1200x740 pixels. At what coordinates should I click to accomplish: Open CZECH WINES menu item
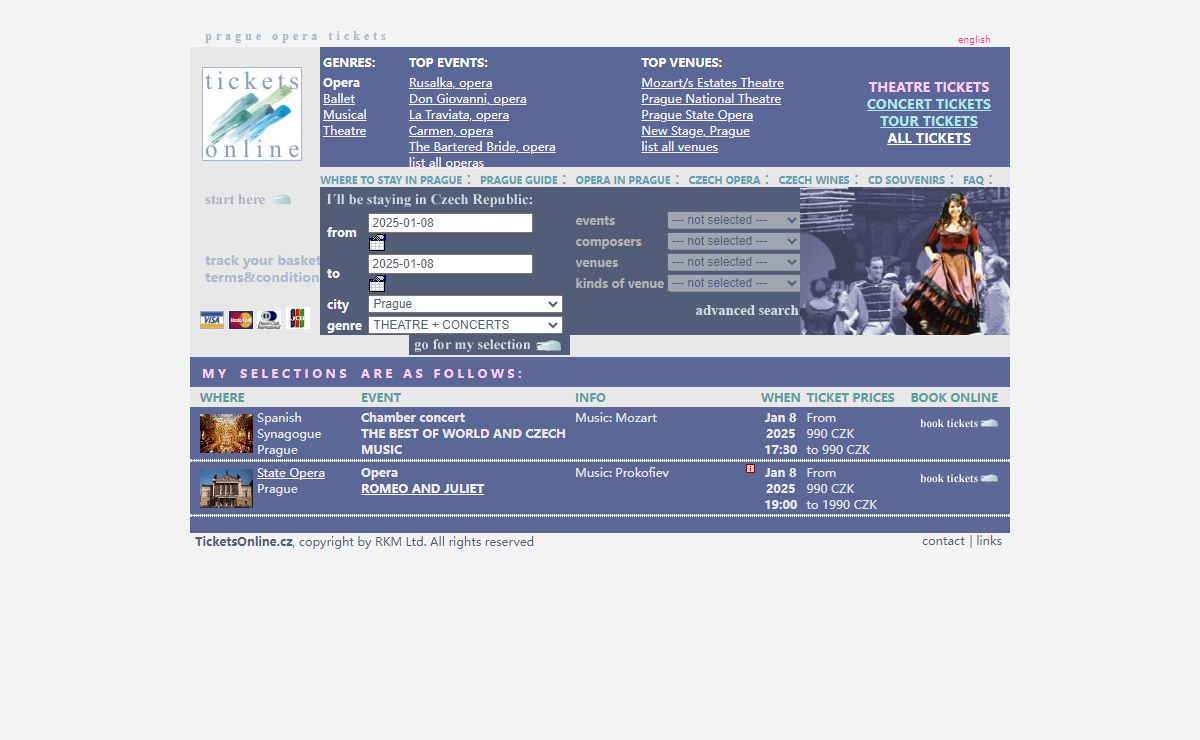[x=814, y=180]
